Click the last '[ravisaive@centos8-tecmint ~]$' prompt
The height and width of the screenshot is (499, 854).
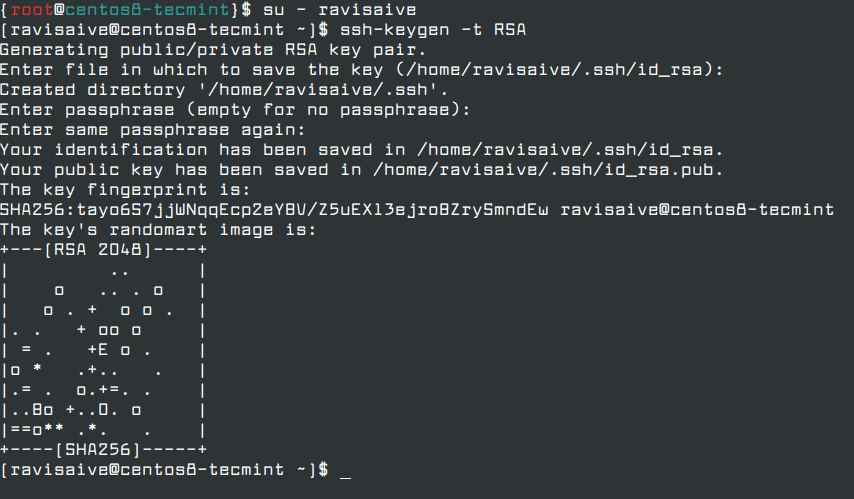[x=164, y=470]
